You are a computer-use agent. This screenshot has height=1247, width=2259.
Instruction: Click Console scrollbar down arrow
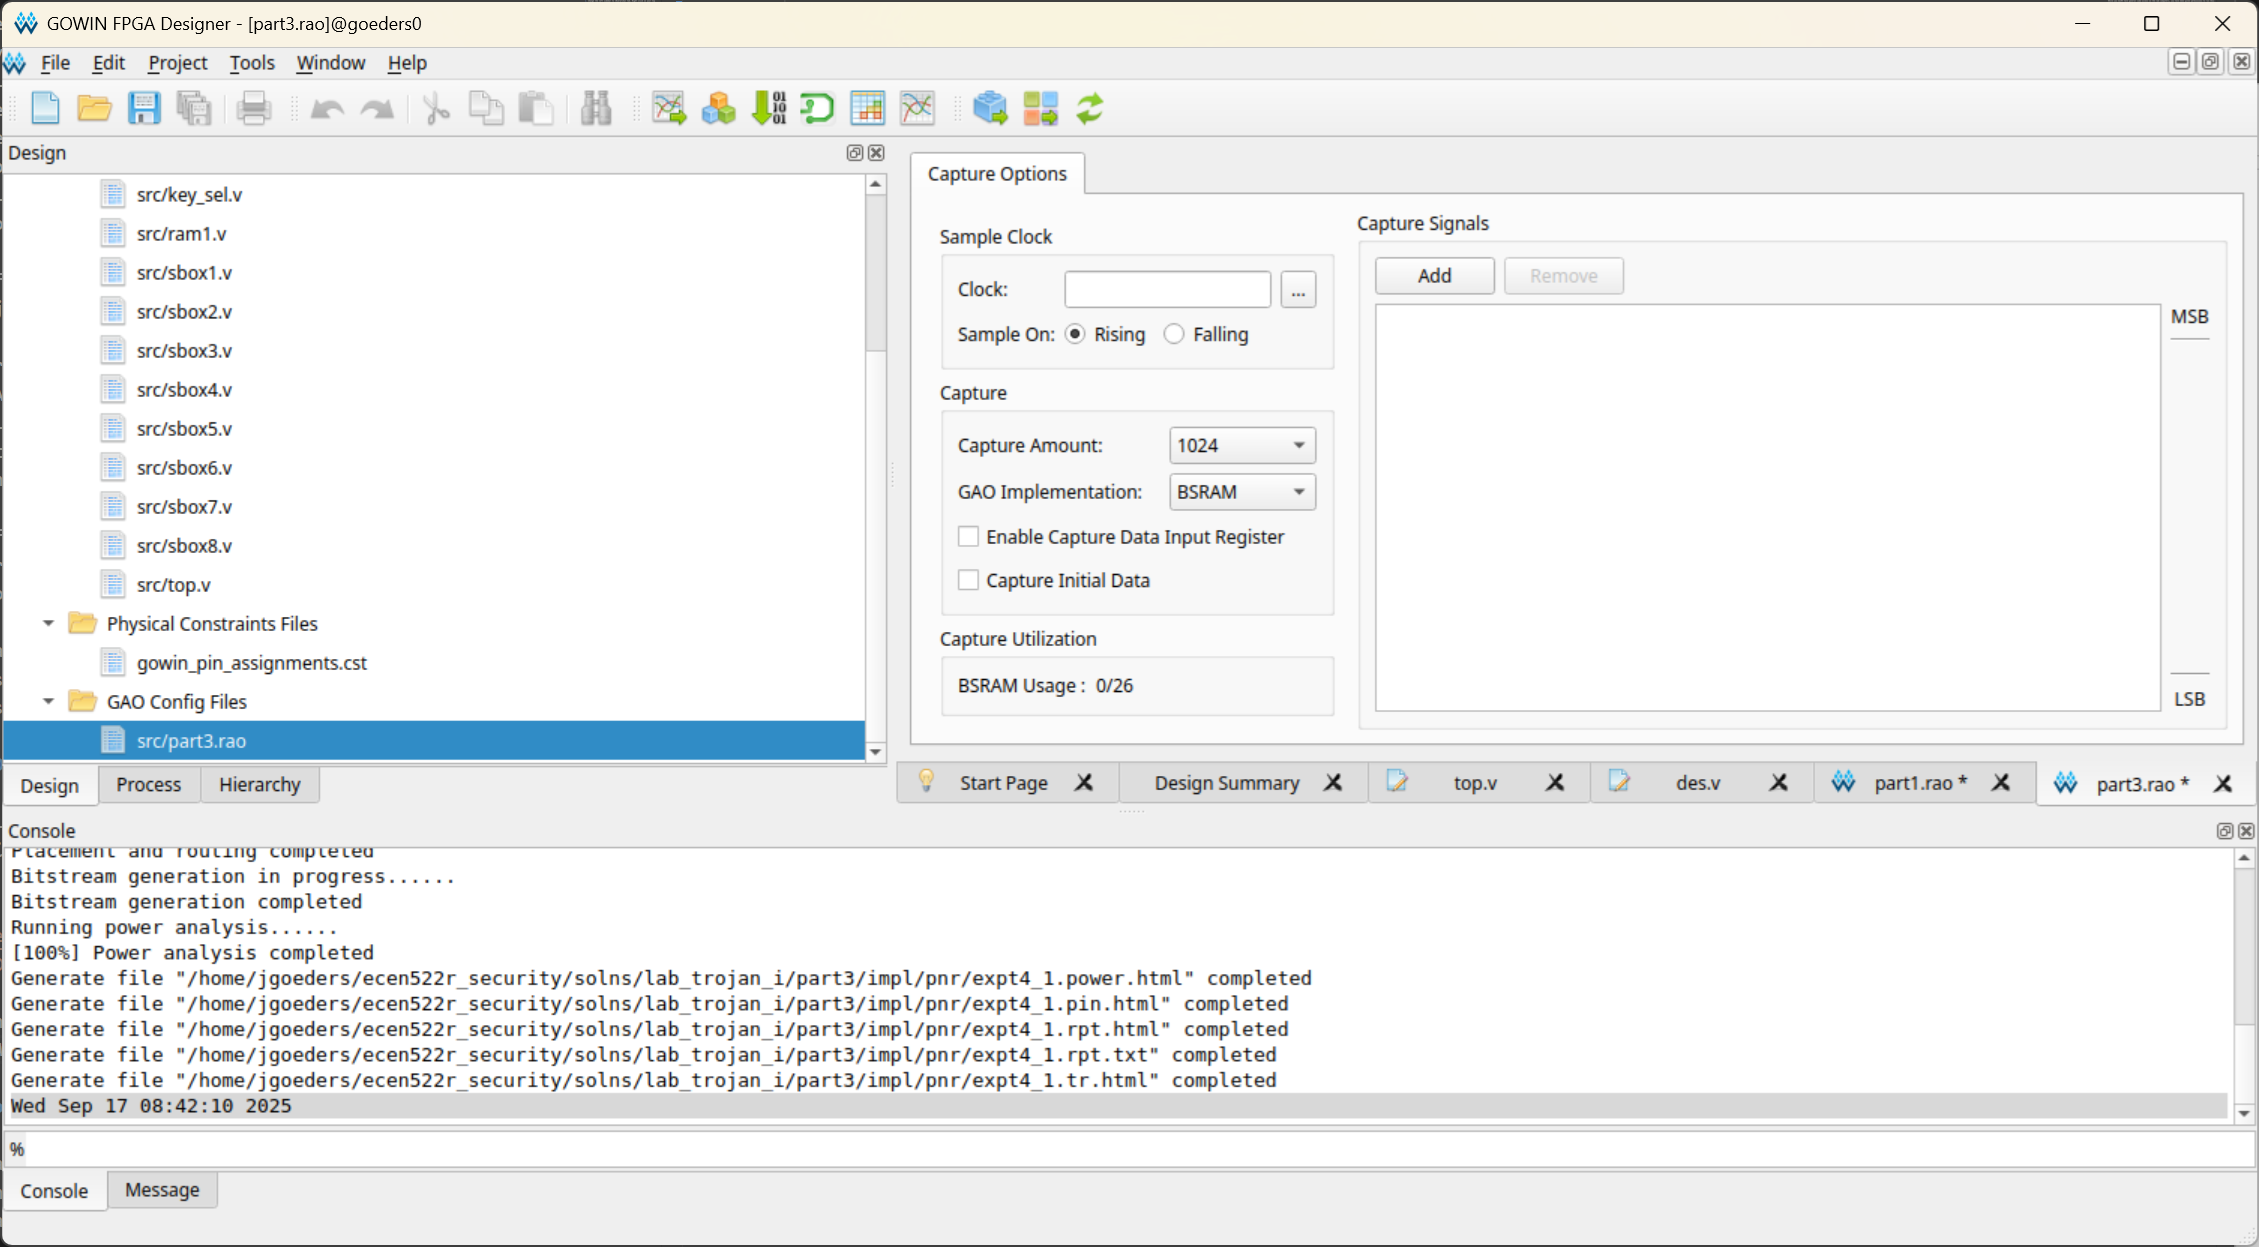pos(2244,1113)
